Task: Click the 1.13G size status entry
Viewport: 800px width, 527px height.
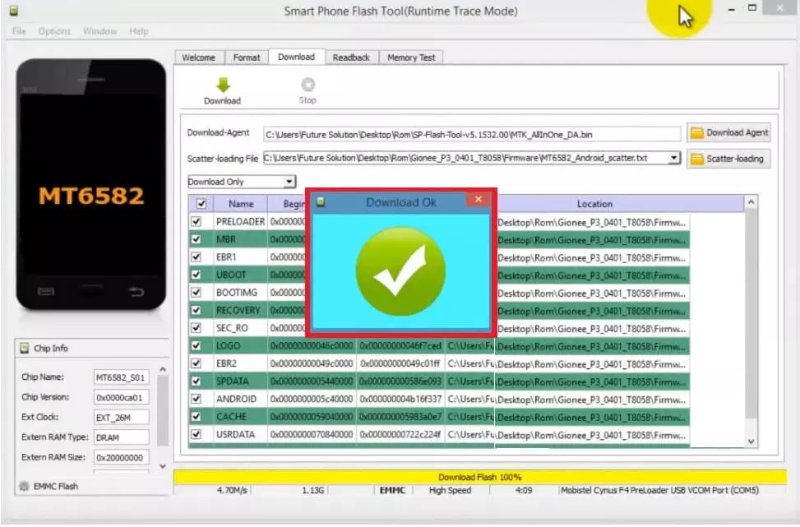Action: 313,490
